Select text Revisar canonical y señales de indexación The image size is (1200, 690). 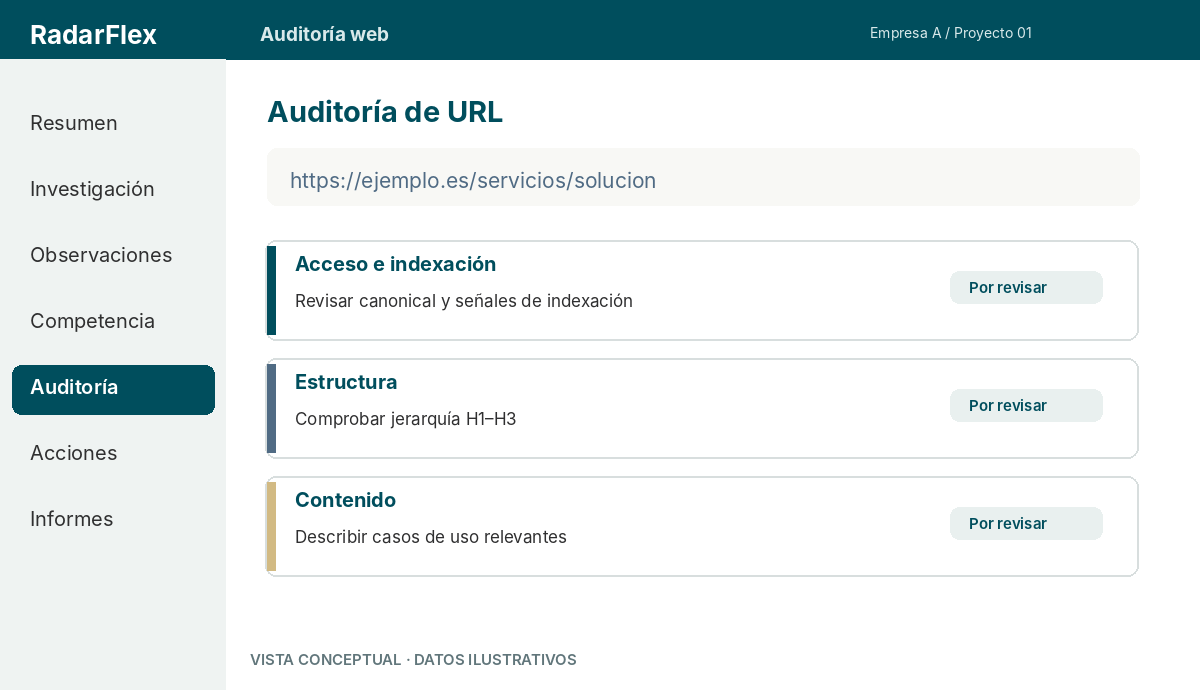coord(464,301)
